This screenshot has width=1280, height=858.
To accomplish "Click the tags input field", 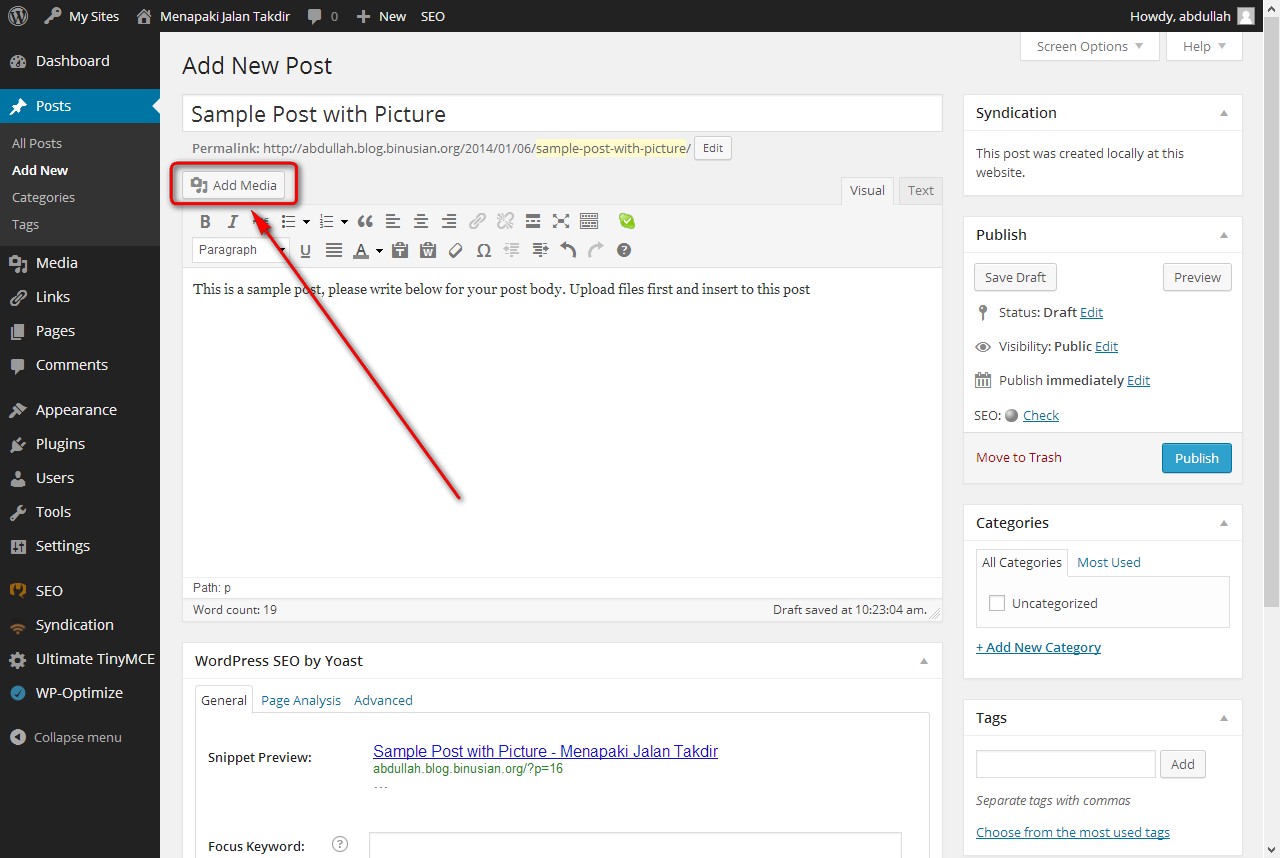I will coord(1066,764).
